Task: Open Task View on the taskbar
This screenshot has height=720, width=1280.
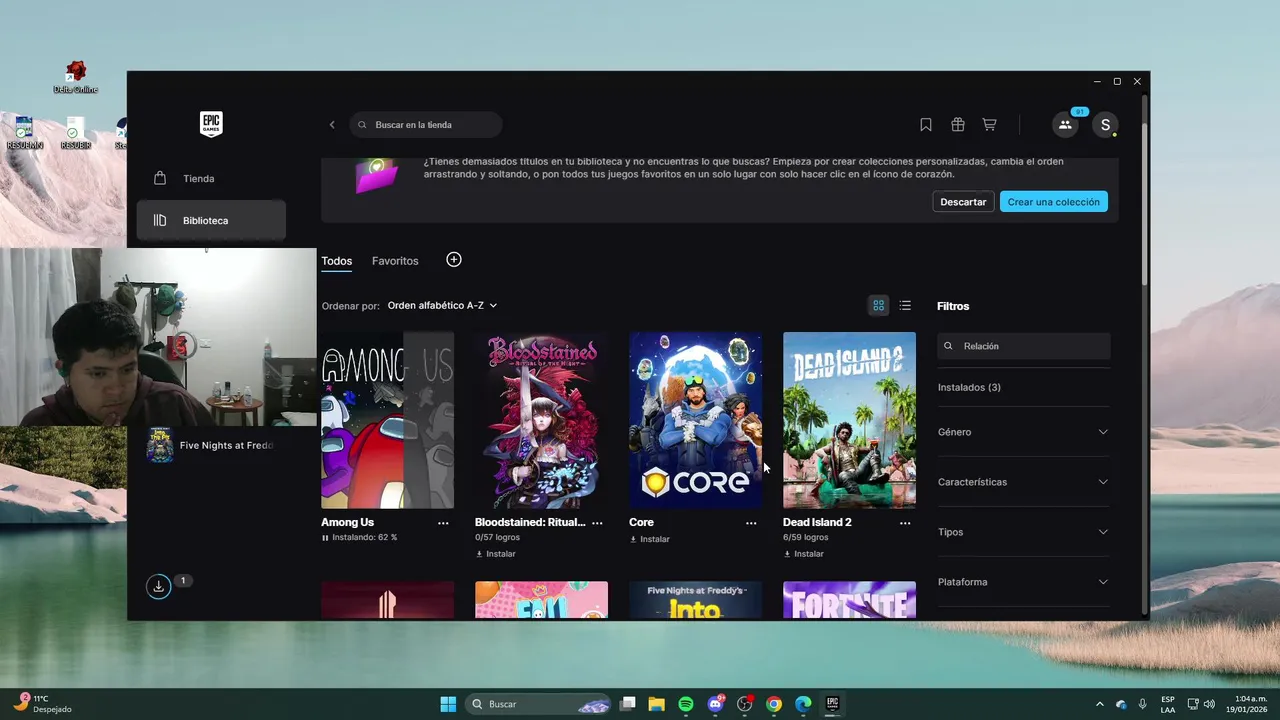Action: click(x=628, y=704)
